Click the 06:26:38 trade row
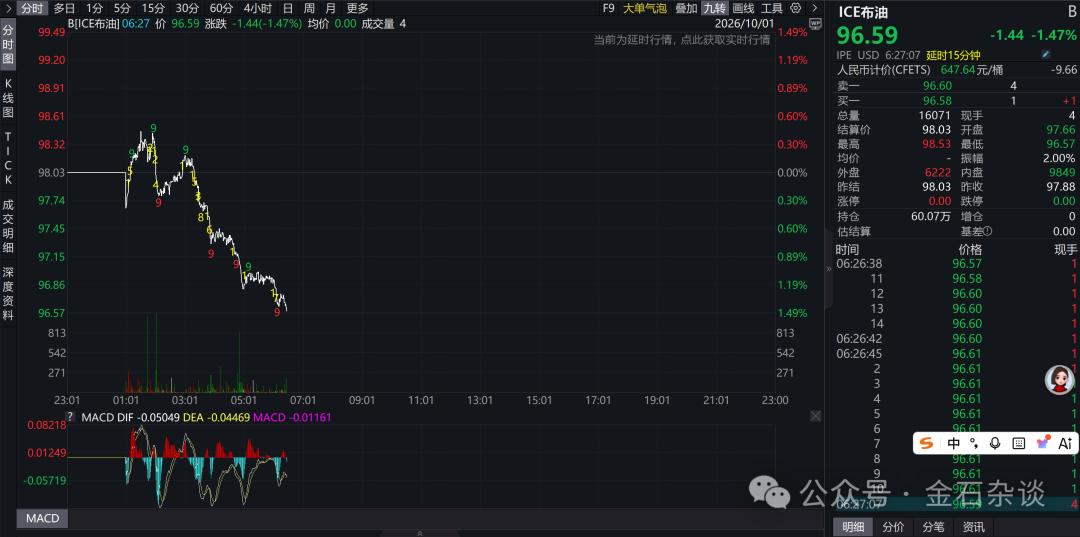The image size is (1080, 537). pos(956,264)
